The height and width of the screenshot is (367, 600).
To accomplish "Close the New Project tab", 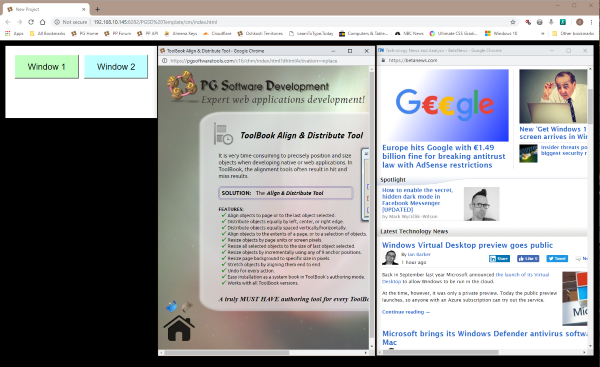I will coord(83,9).
